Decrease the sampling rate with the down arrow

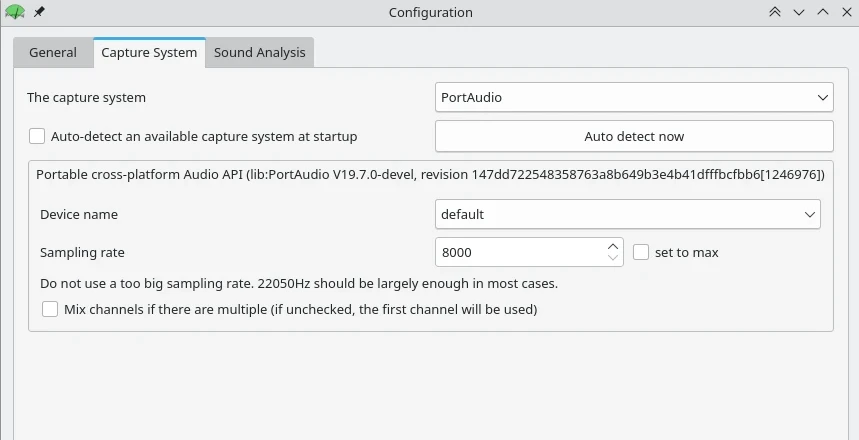613,259
